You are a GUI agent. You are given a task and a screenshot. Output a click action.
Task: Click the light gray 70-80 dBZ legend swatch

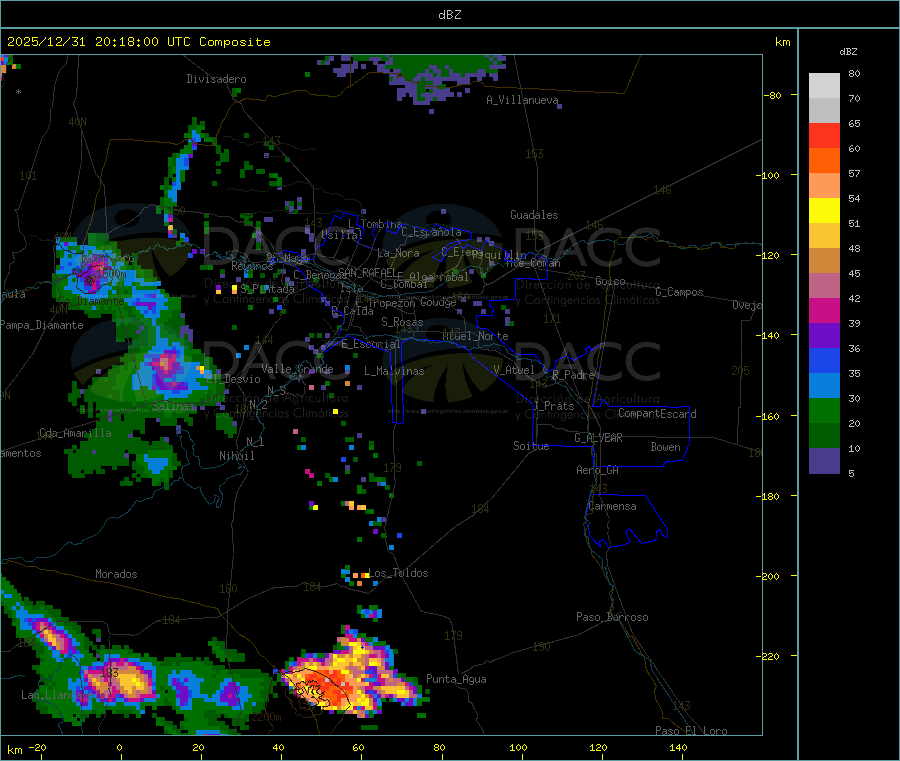(x=824, y=86)
